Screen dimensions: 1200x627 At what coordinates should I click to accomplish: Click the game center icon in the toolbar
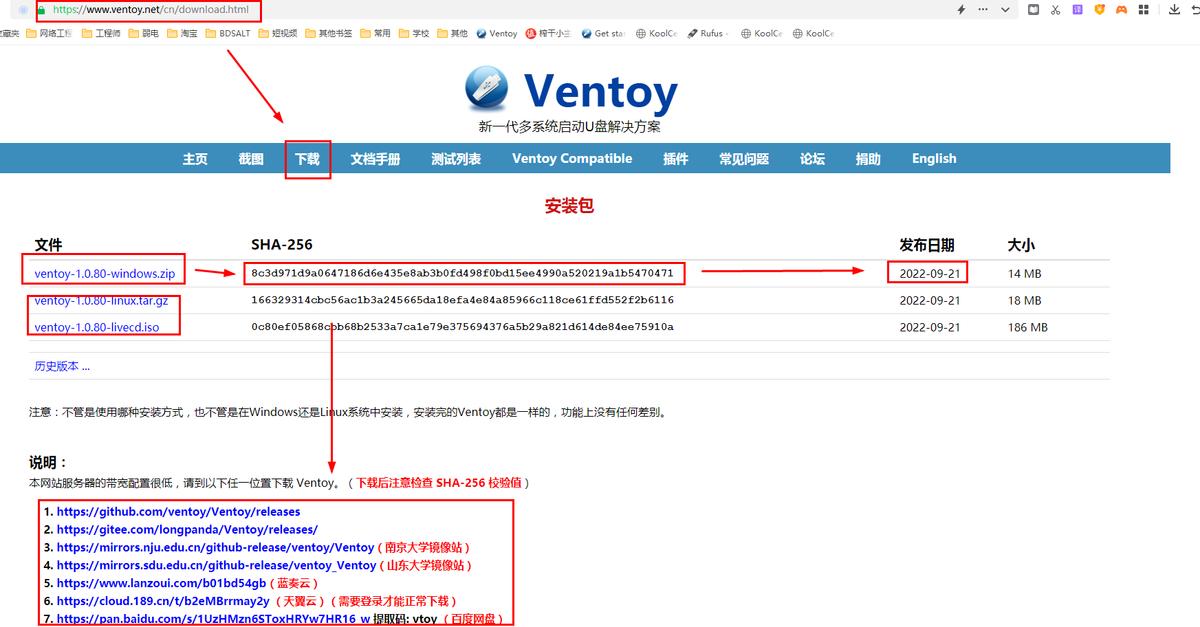tap(1122, 10)
